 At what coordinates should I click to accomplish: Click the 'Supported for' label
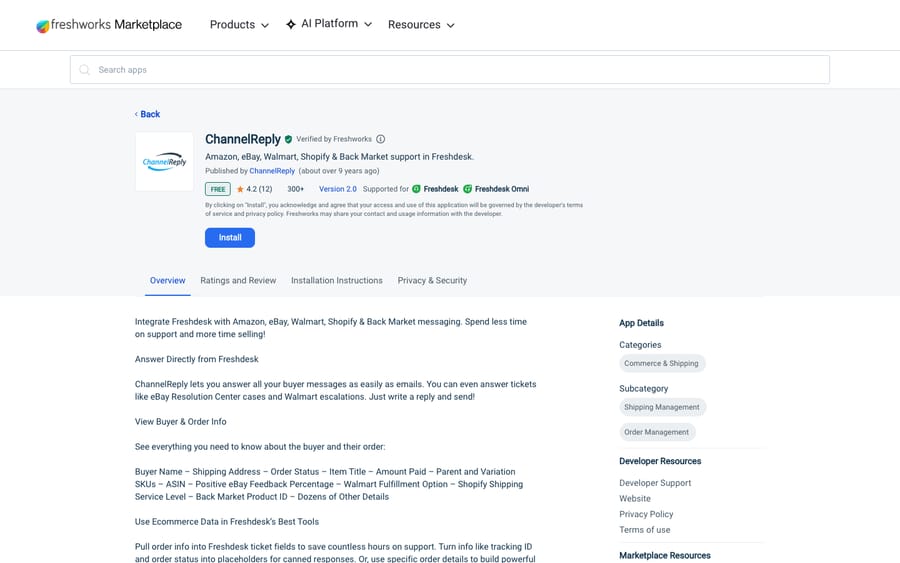click(386, 189)
